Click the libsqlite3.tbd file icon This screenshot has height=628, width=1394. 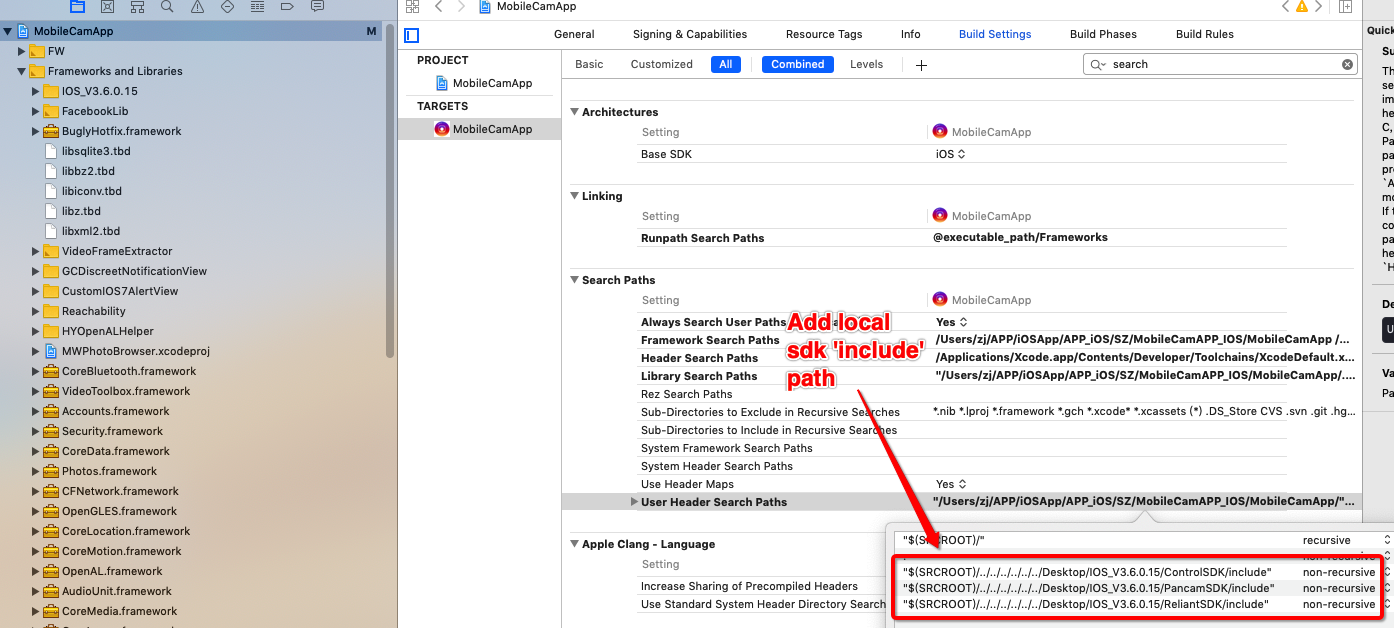pyautogui.click(x=51, y=151)
